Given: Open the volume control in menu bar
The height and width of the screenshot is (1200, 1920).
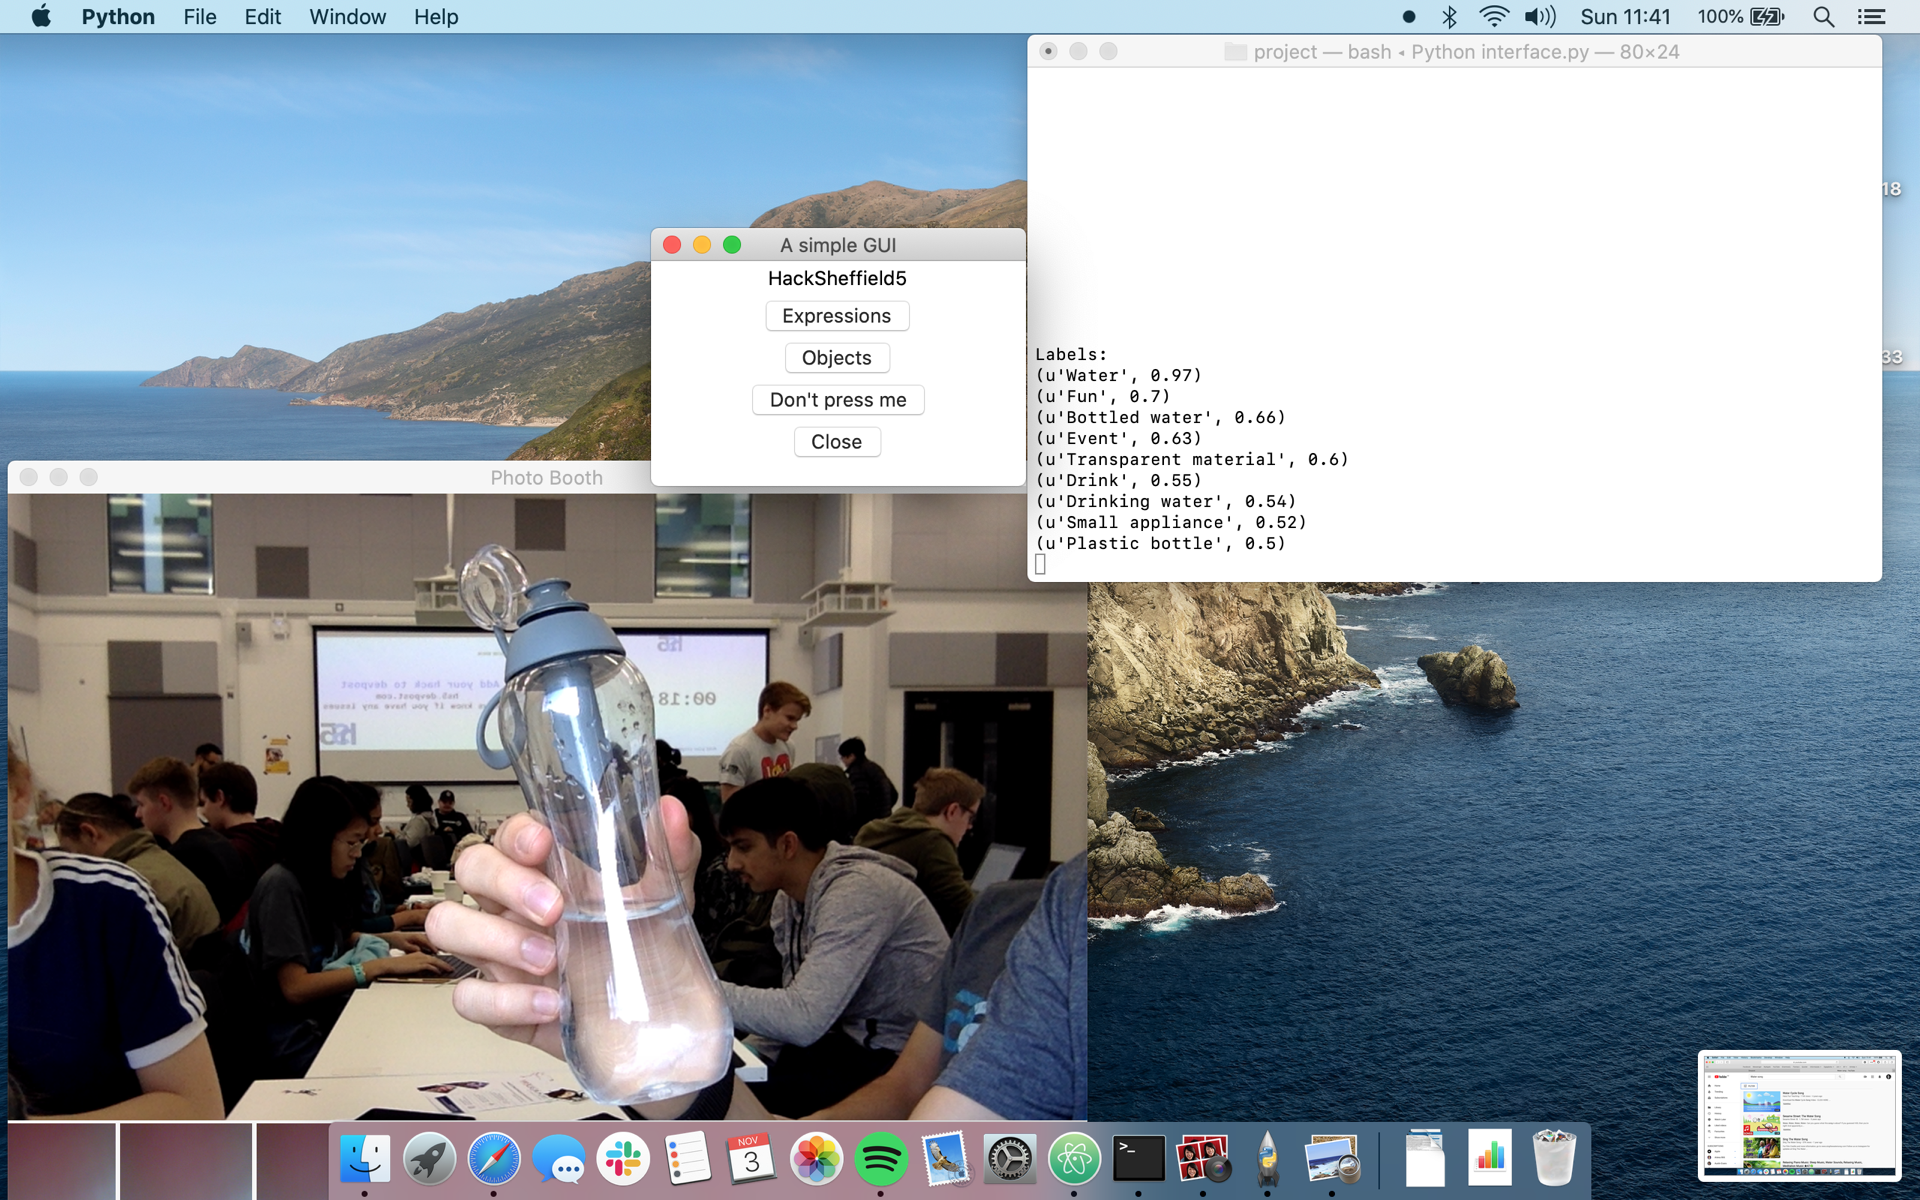Looking at the screenshot, I should 1540,17.
